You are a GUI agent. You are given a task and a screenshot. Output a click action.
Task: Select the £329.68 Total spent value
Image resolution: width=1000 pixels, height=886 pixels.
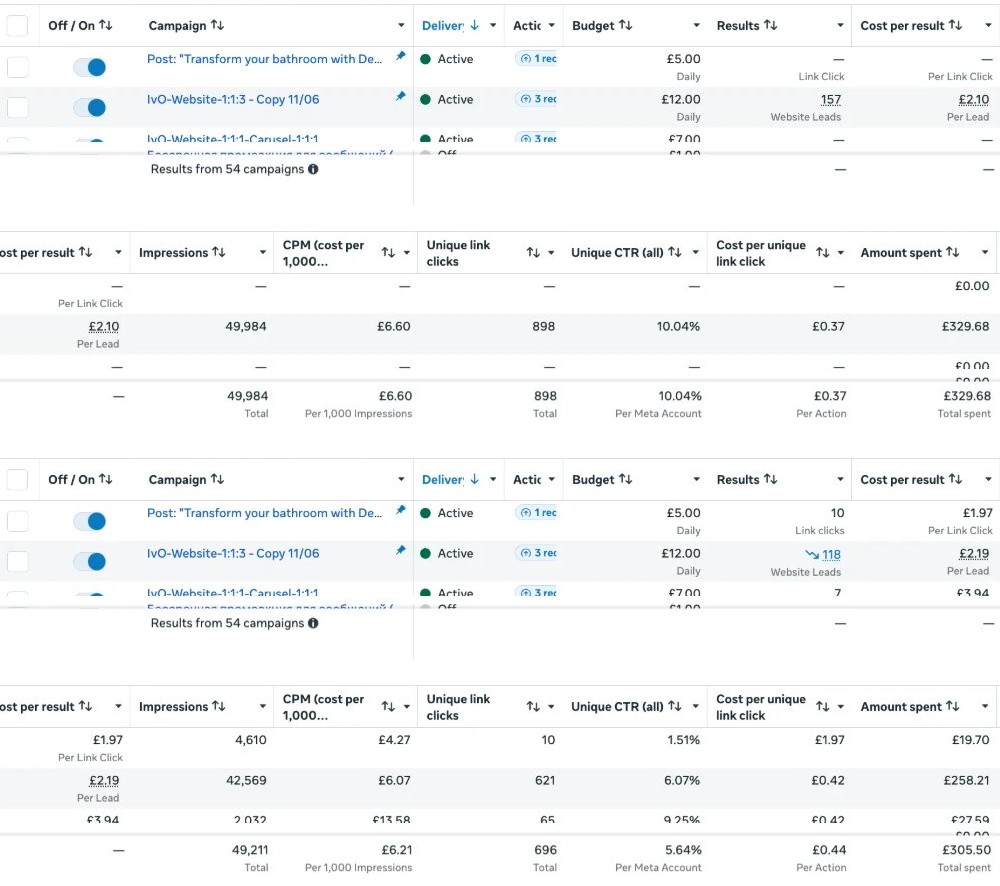pos(967,396)
